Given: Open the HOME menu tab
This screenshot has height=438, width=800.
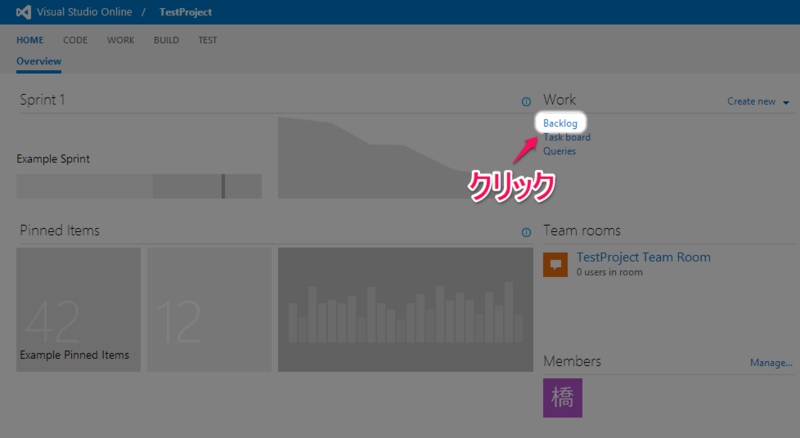Looking at the screenshot, I should (x=30, y=40).
